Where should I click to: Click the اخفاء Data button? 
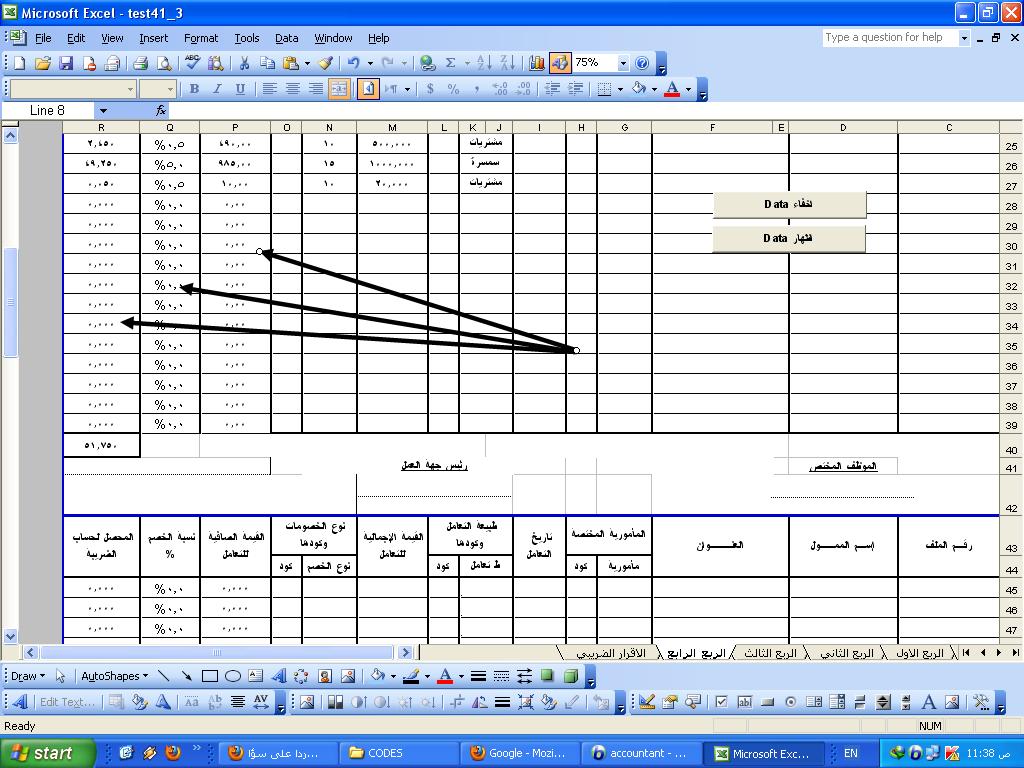(789, 204)
